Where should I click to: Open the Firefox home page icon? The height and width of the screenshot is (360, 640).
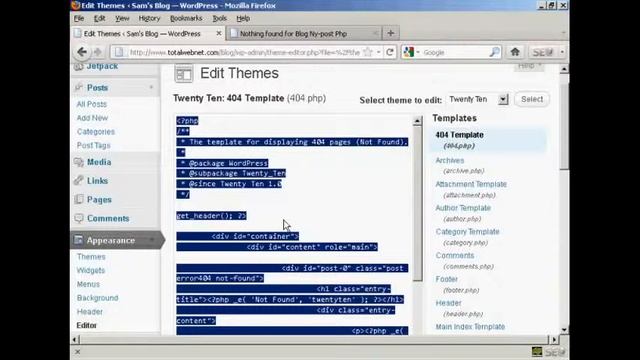pyautogui.click(x=515, y=52)
